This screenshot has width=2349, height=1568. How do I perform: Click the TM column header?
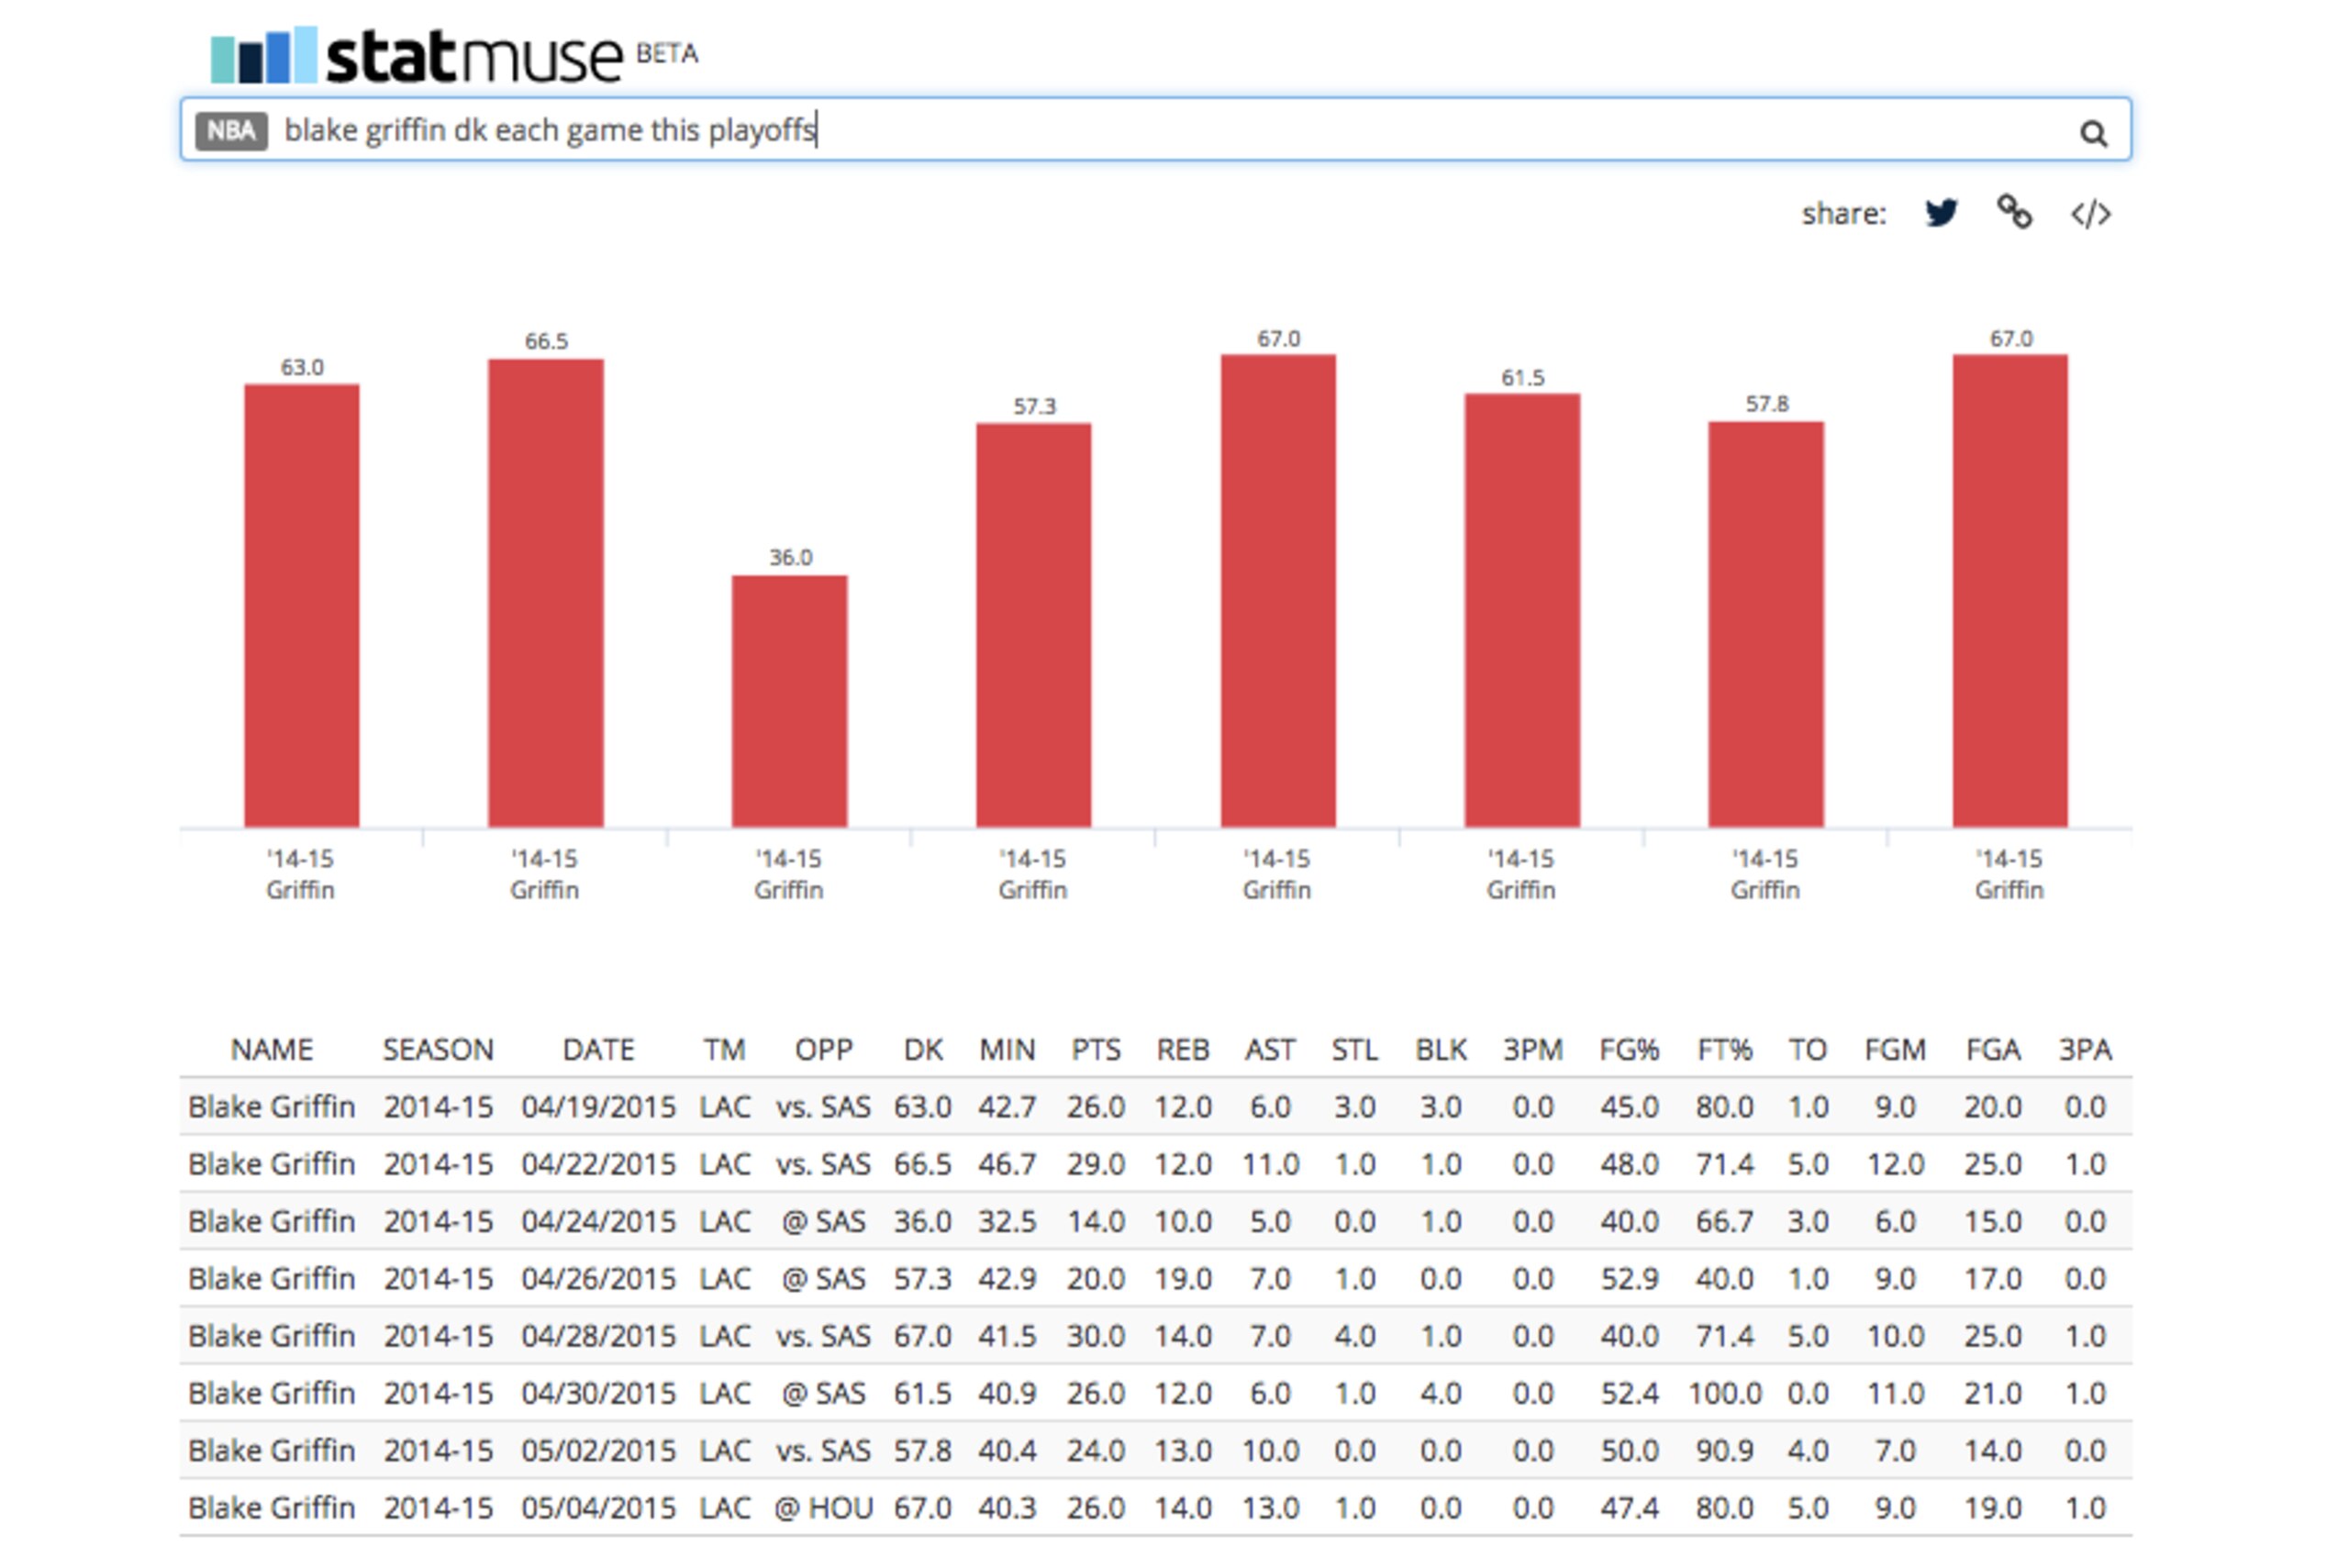724,1049
